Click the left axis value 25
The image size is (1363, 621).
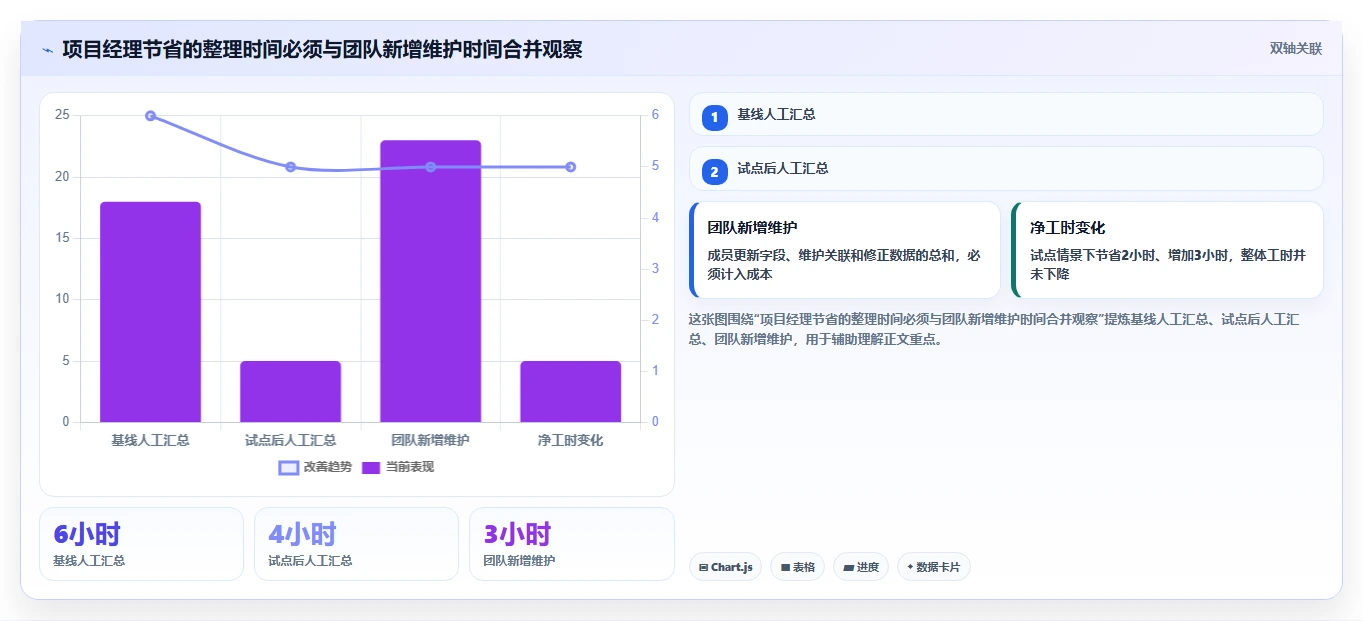tap(62, 115)
